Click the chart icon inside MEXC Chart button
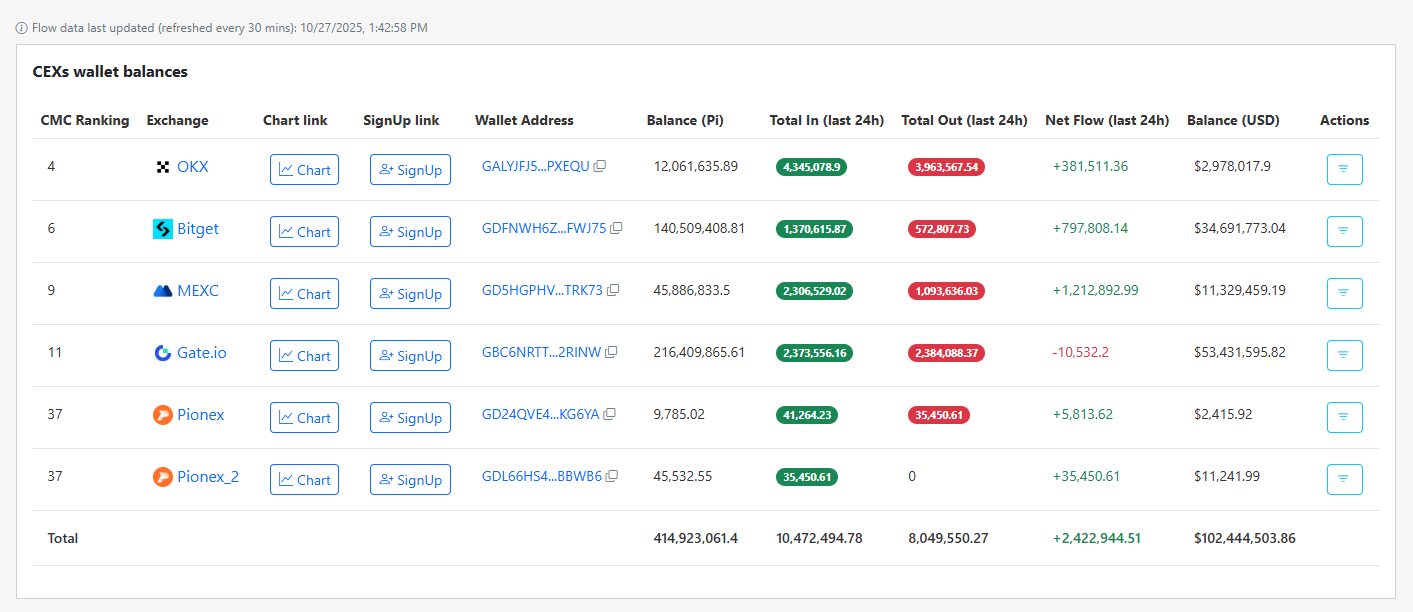Image resolution: width=1413 pixels, height=612 pixels. [x=288, y=293]
